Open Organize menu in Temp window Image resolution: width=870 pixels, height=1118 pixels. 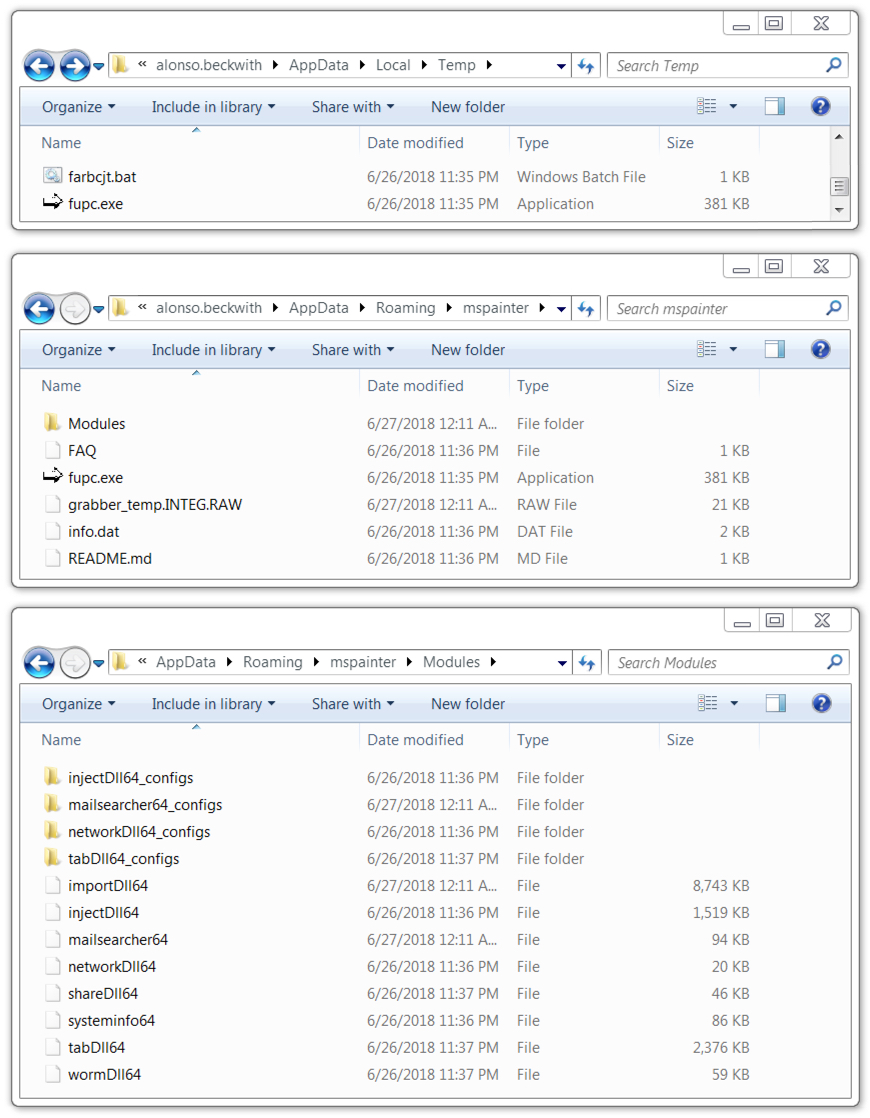pyautogui.click(x=78, y=107)
